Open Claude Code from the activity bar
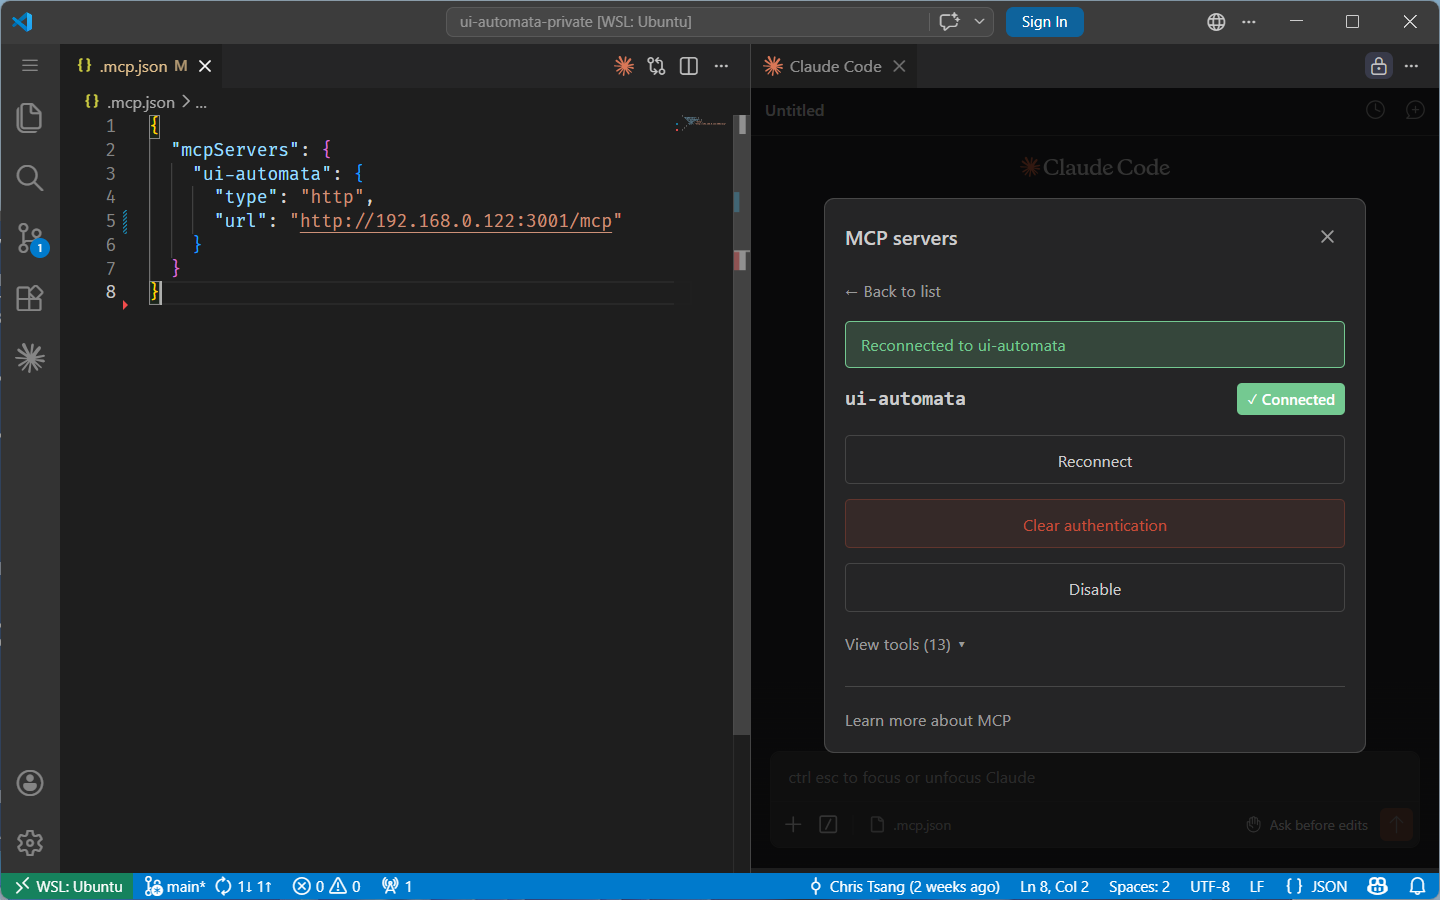The width and height of the screenshot is (1440, 900). (x=30, y=358)
